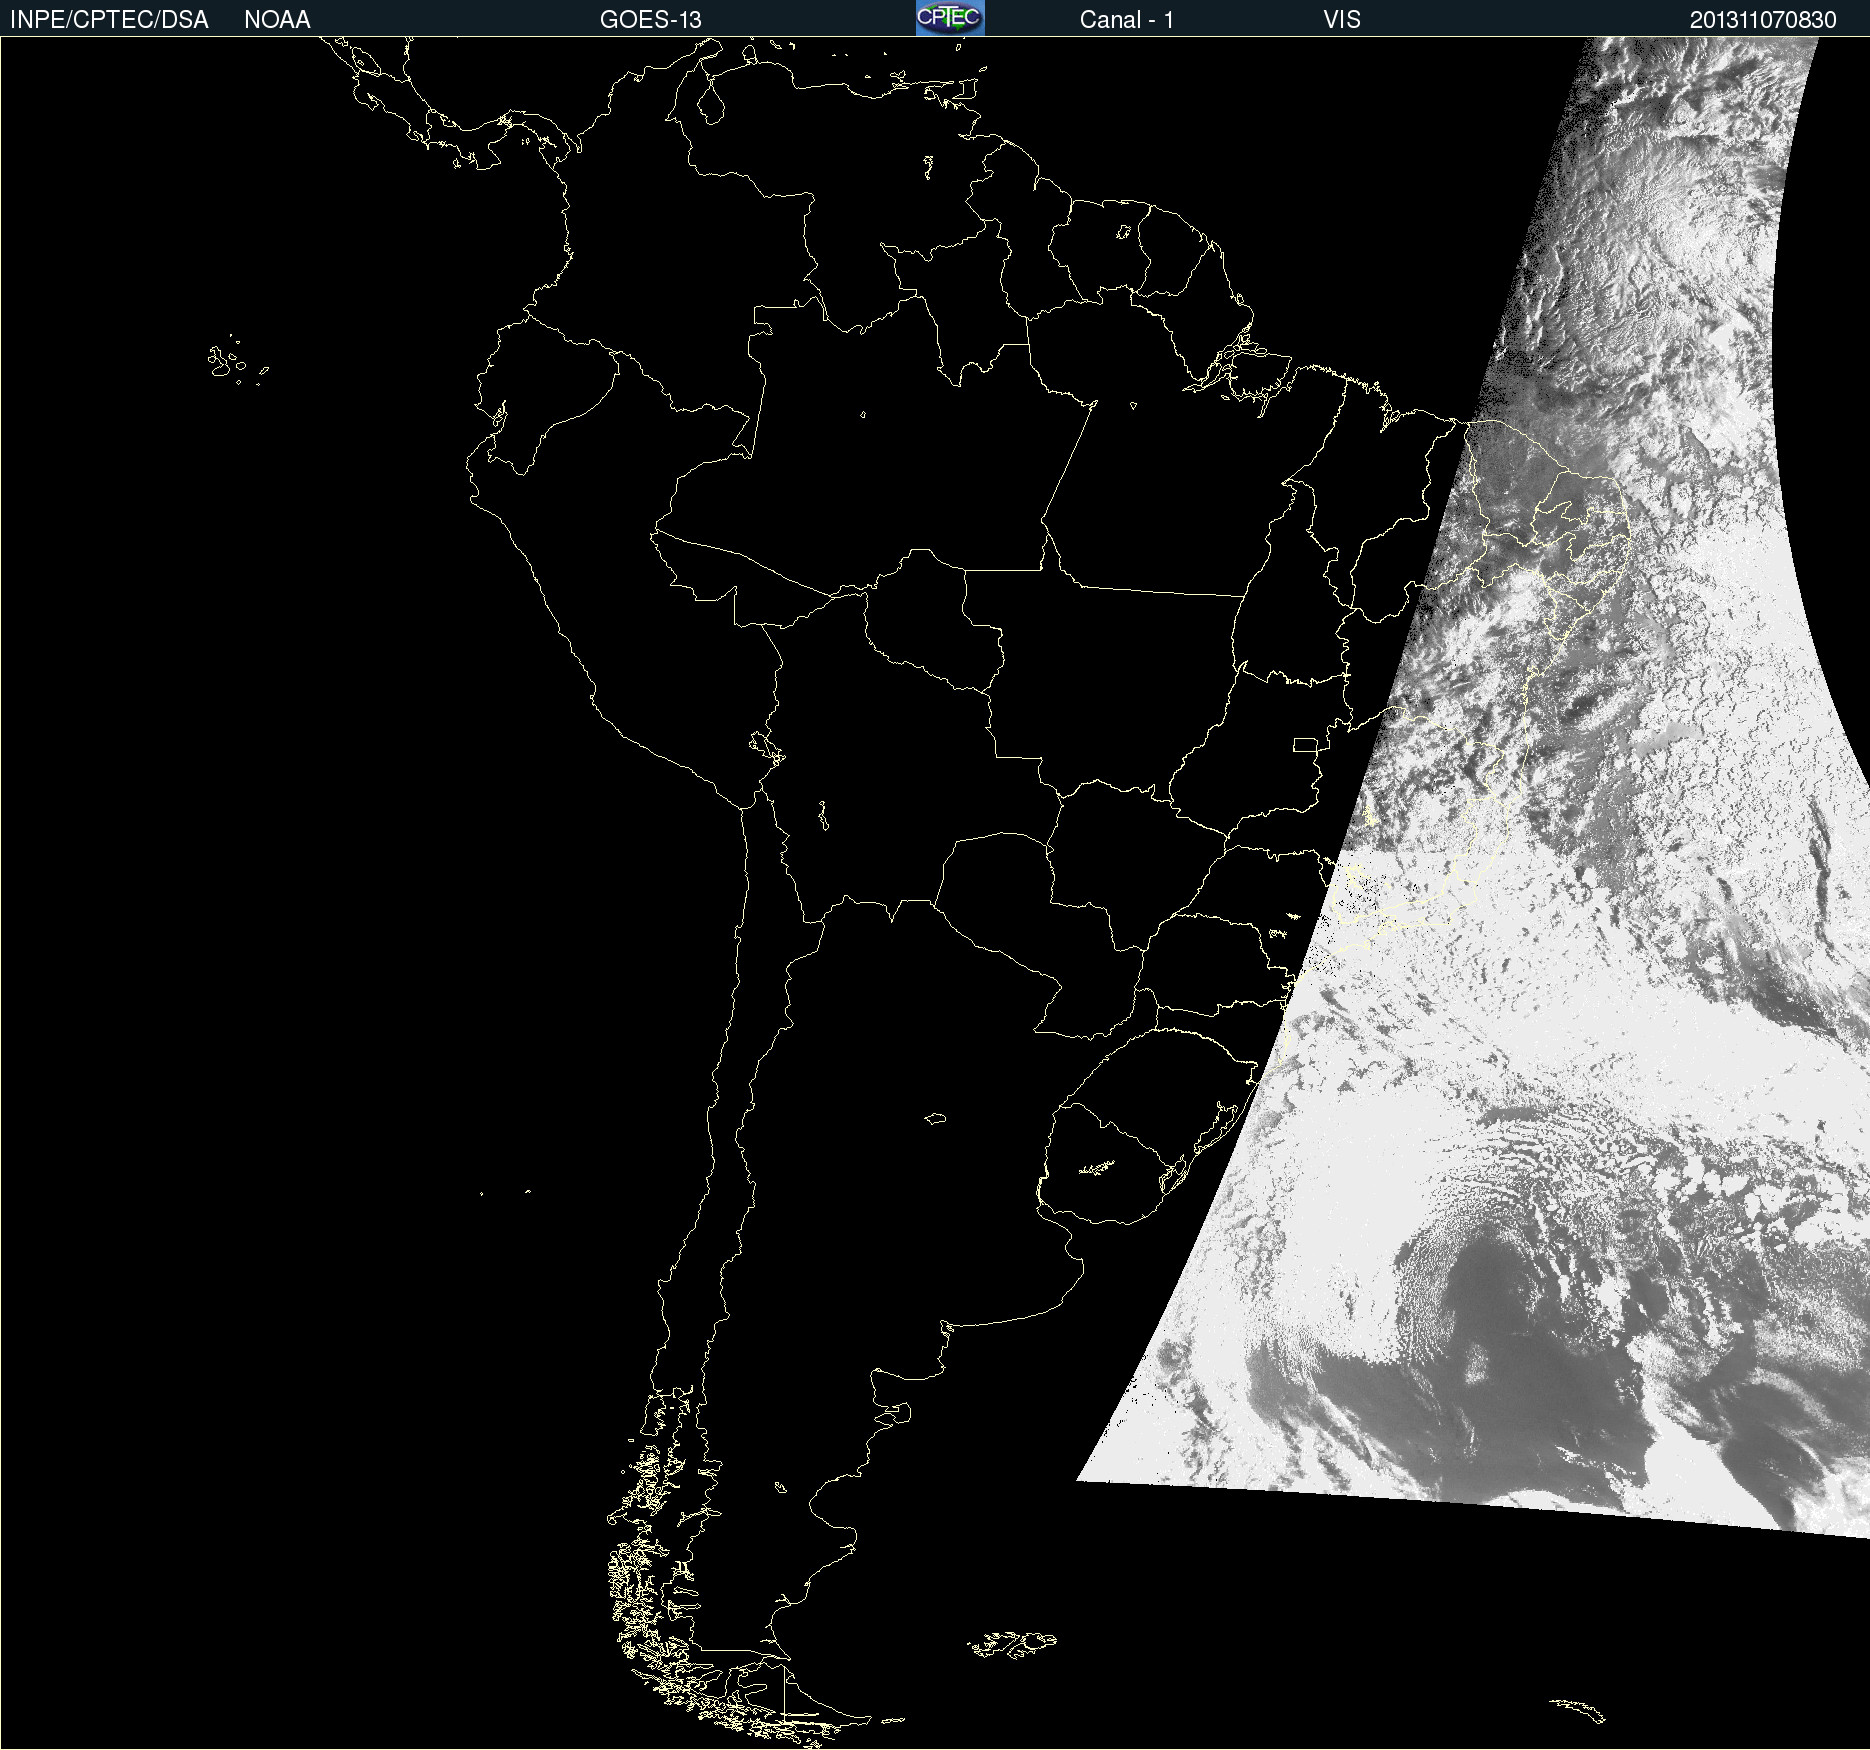Click the Canal - 1 channel label
This screenshot has height=1750, width=1870.
pyautogui.click(x=1127, y=20)
